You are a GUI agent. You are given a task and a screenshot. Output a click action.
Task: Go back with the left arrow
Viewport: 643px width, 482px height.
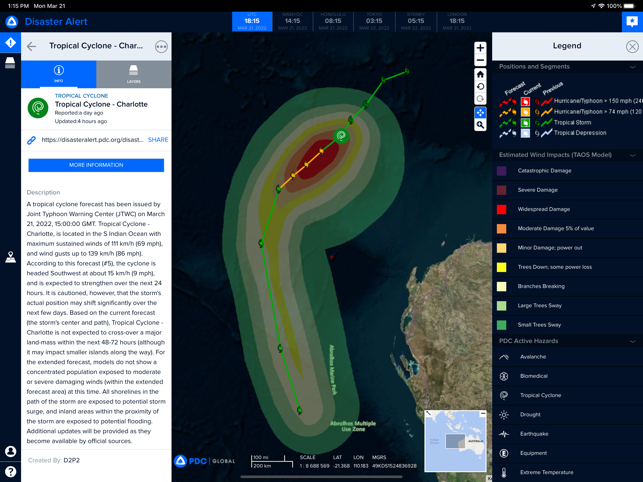(x=32, y=46)
